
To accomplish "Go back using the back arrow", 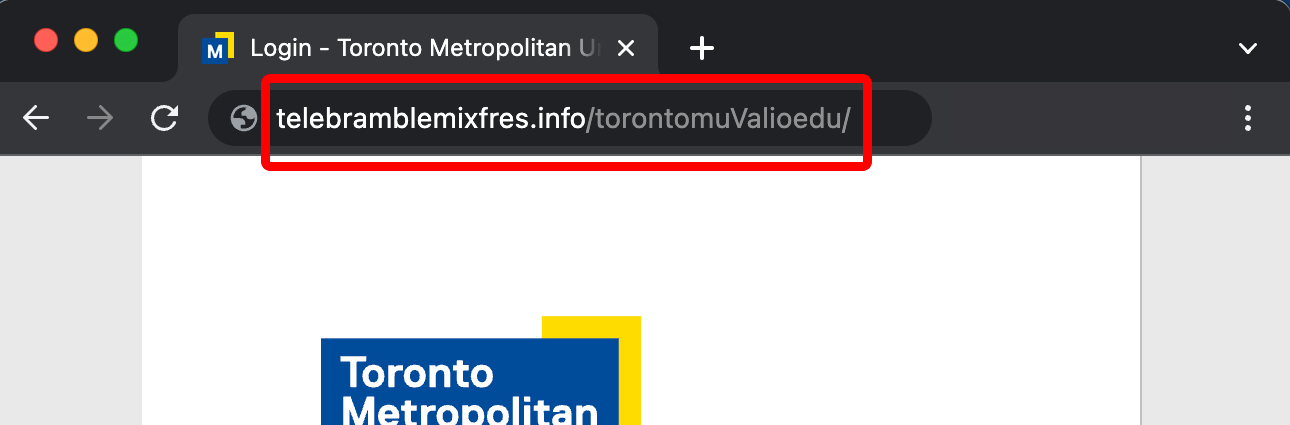I will click(36, 118).
